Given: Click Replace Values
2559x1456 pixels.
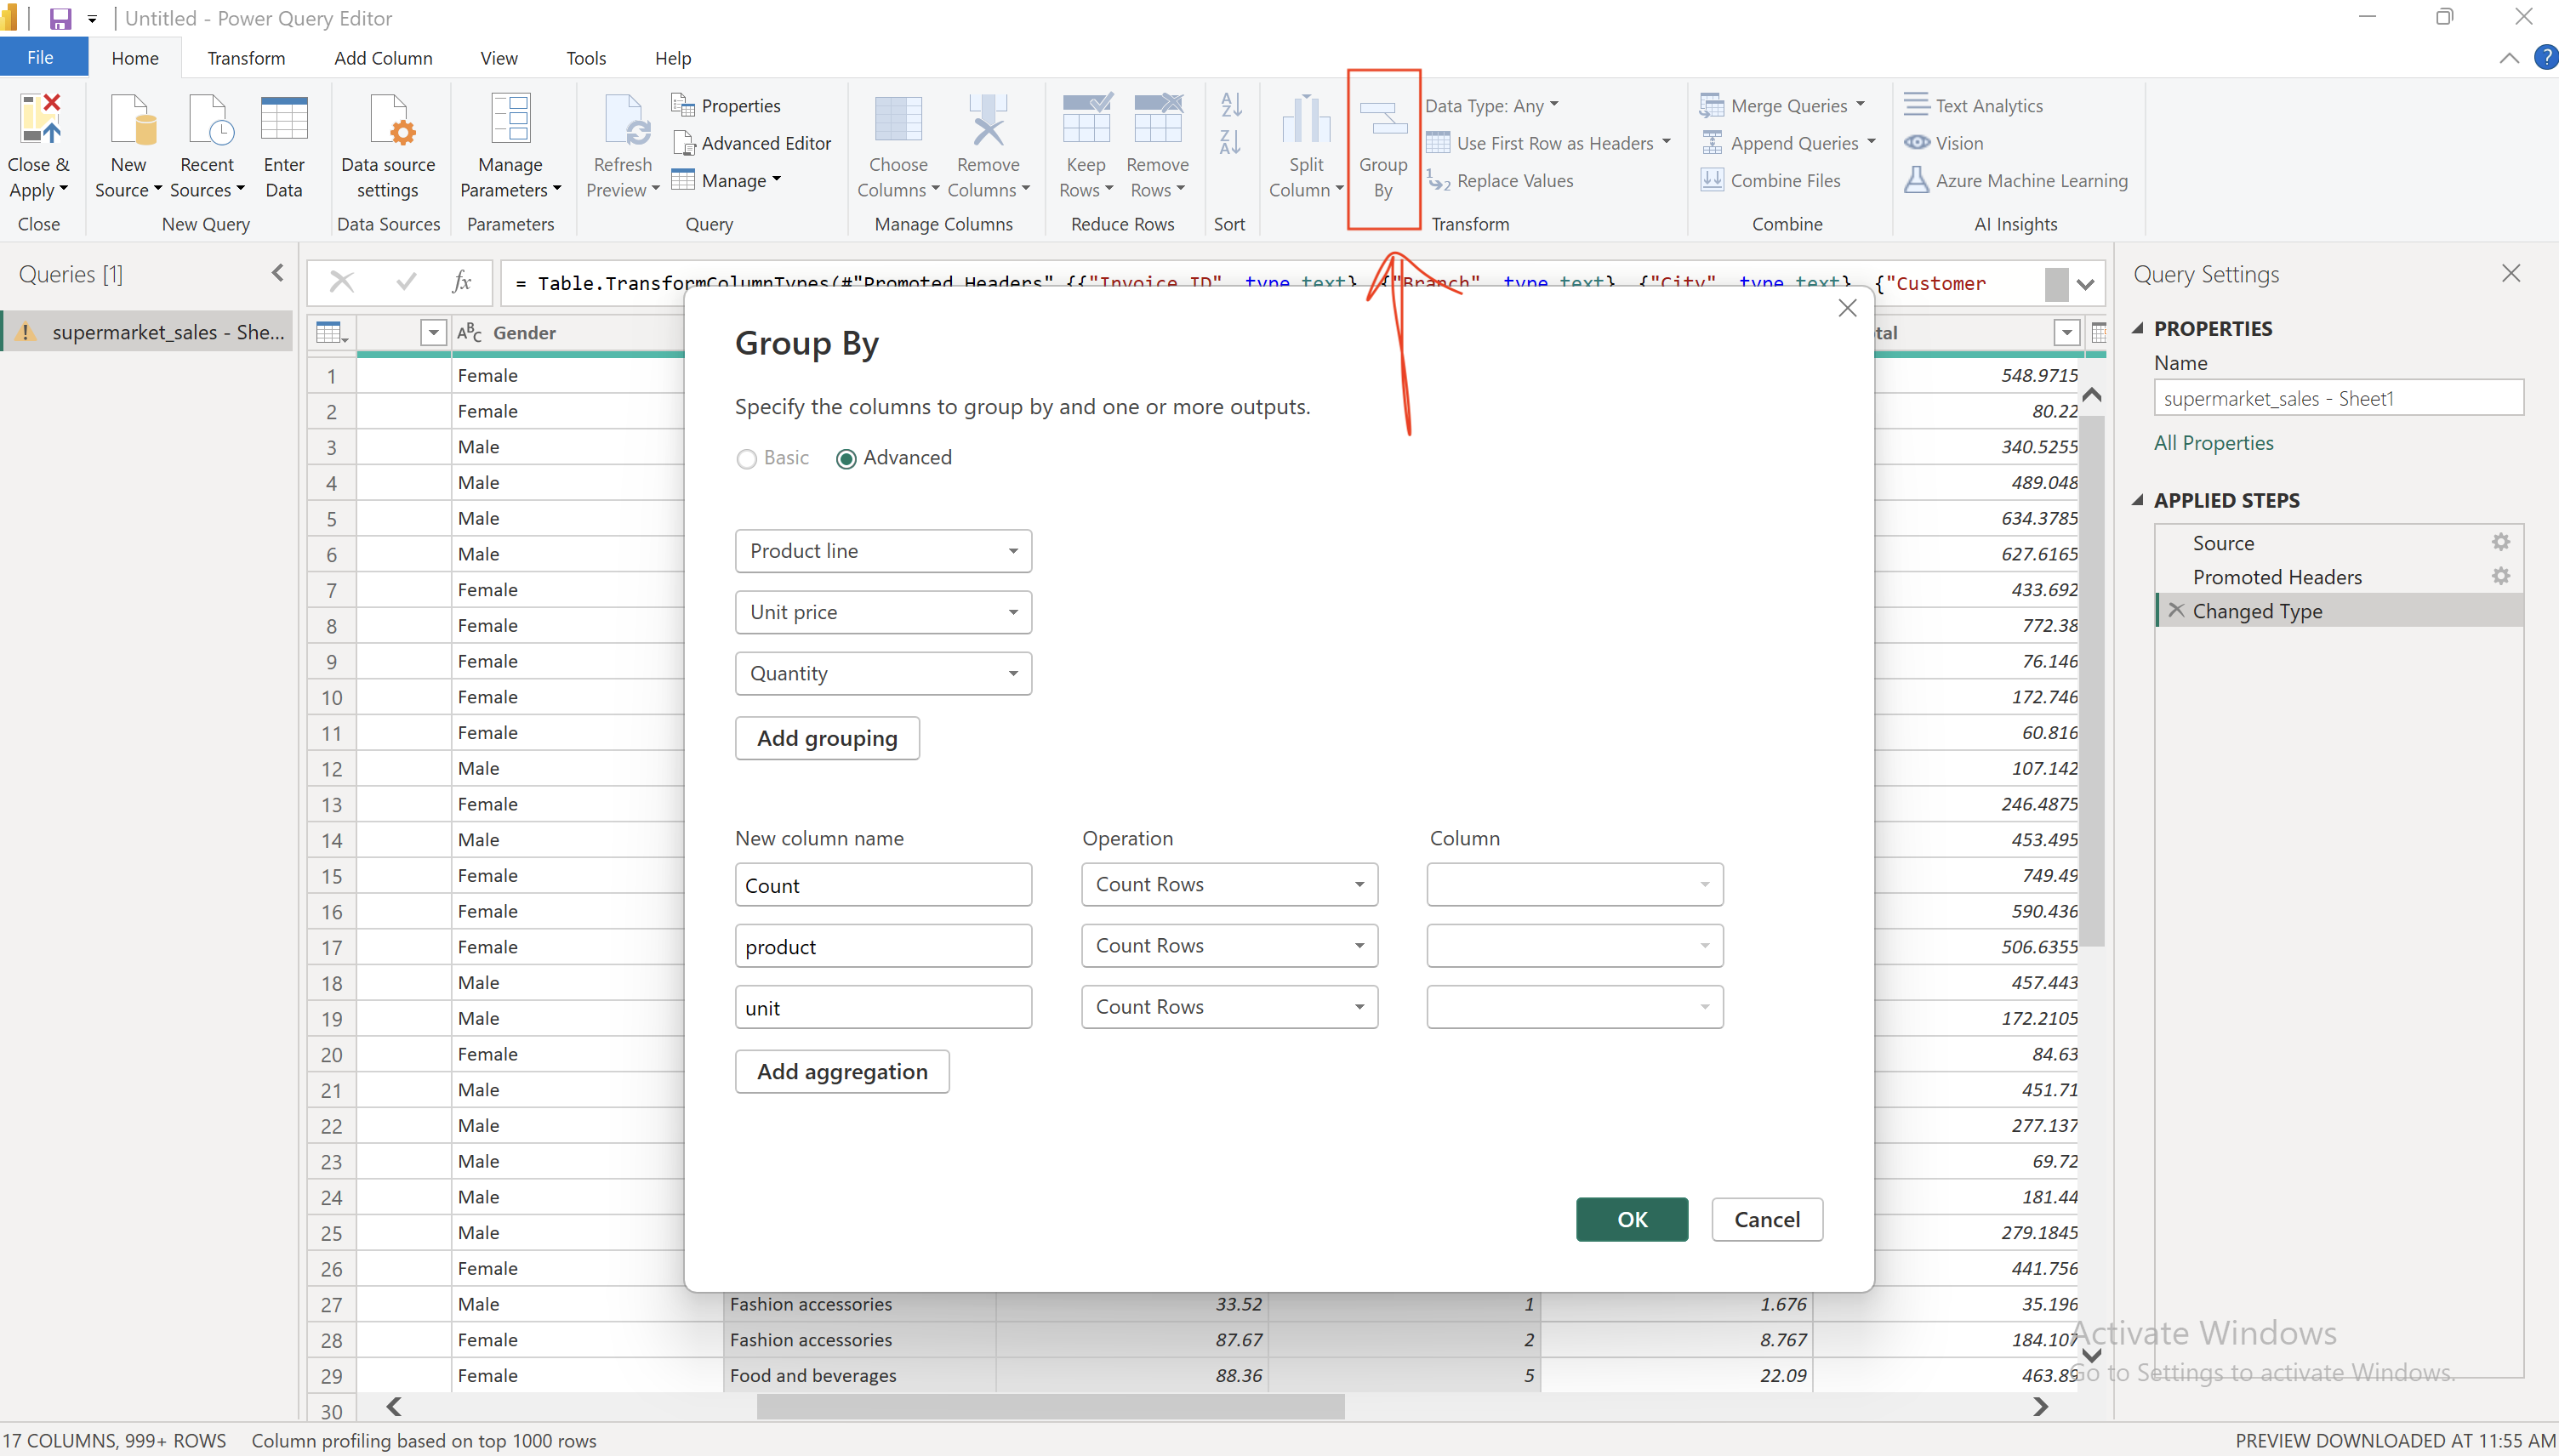Looking at the screenshot, I should (x=1500, y=181).
